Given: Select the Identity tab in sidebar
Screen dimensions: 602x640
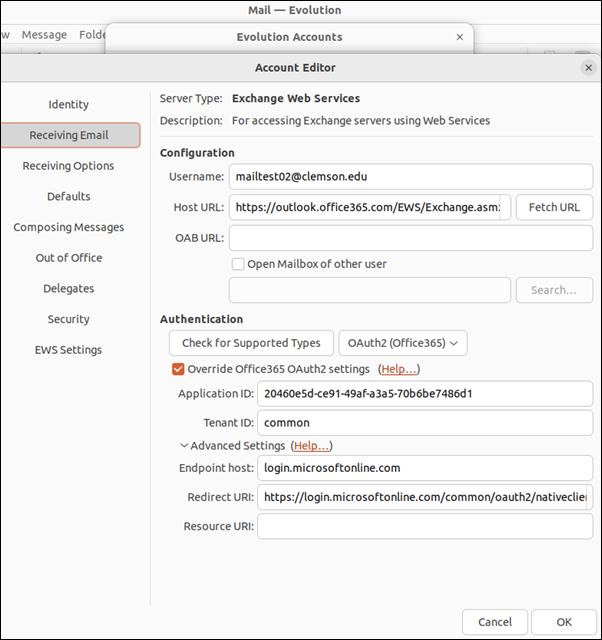Looking at the screenshot, I should click(x=69, y=104).
